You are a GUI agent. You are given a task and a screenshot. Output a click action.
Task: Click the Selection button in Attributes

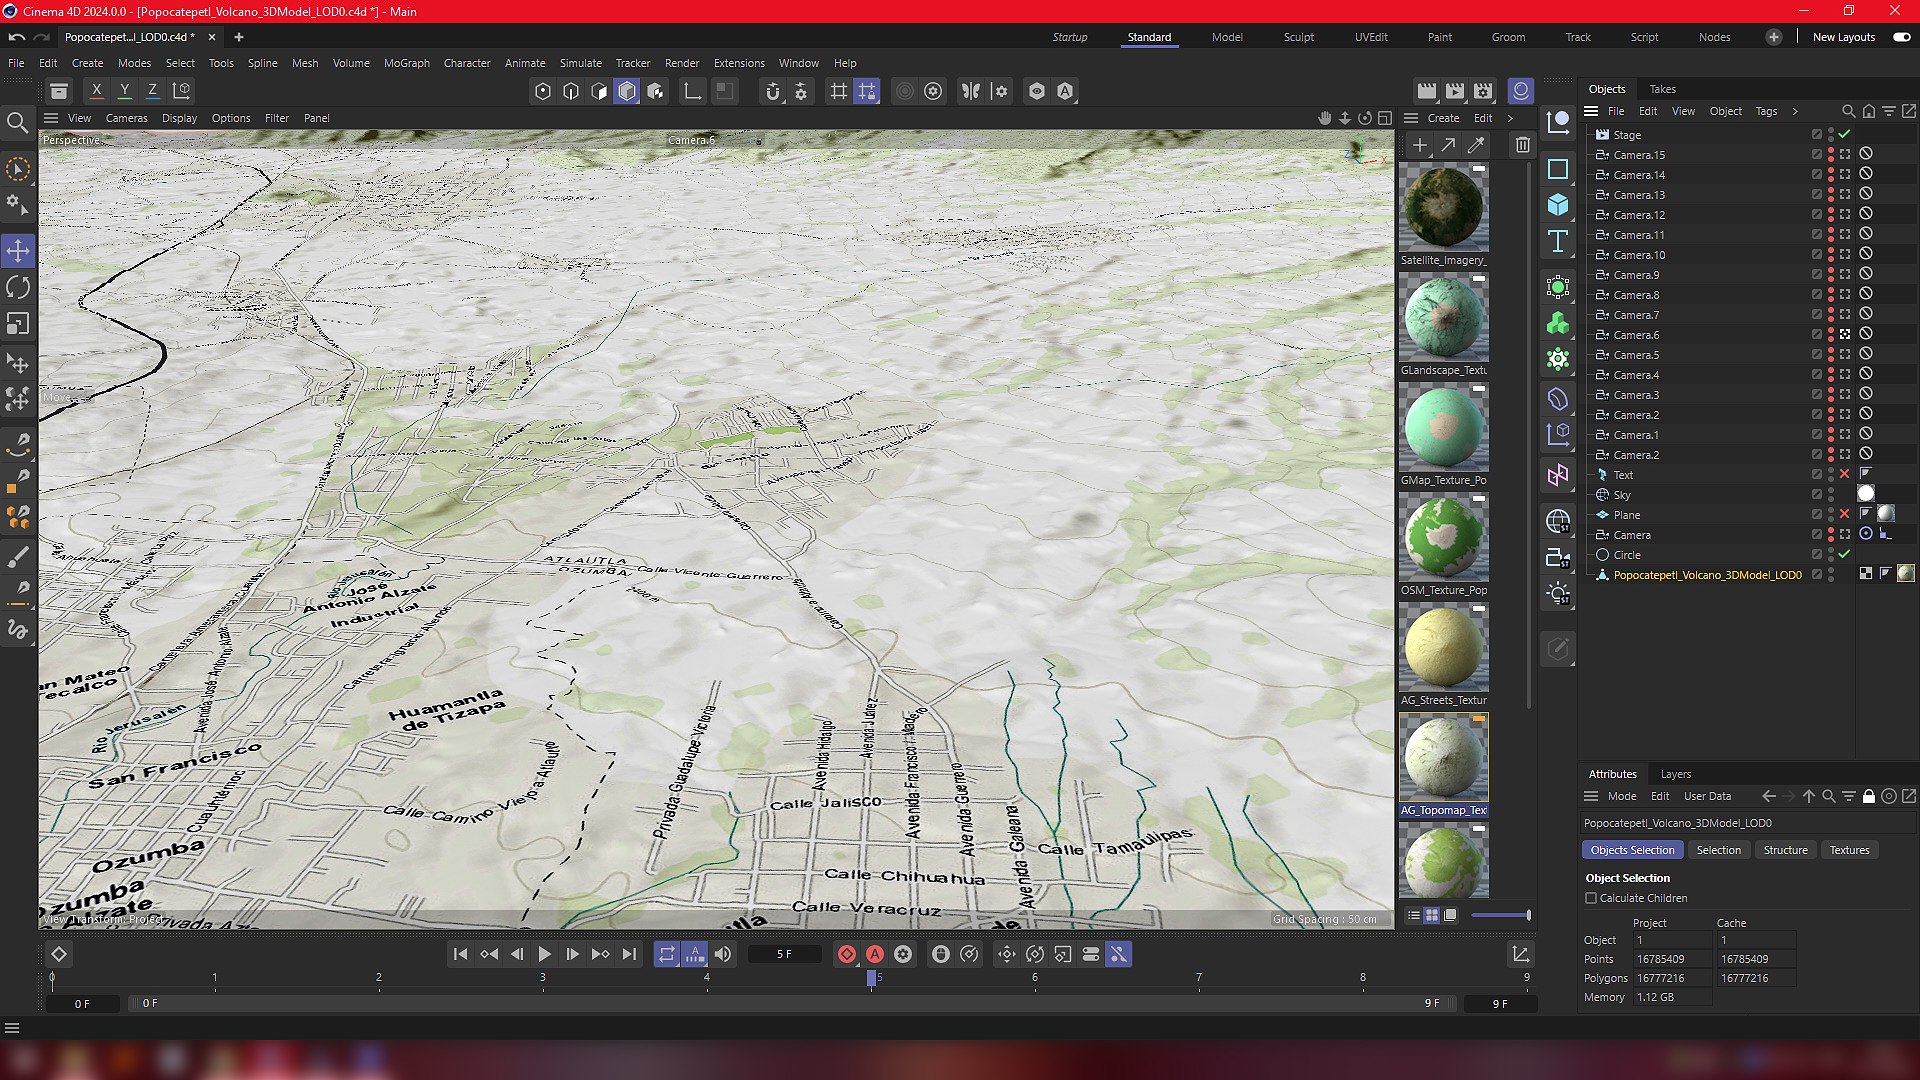[1718, 850]
